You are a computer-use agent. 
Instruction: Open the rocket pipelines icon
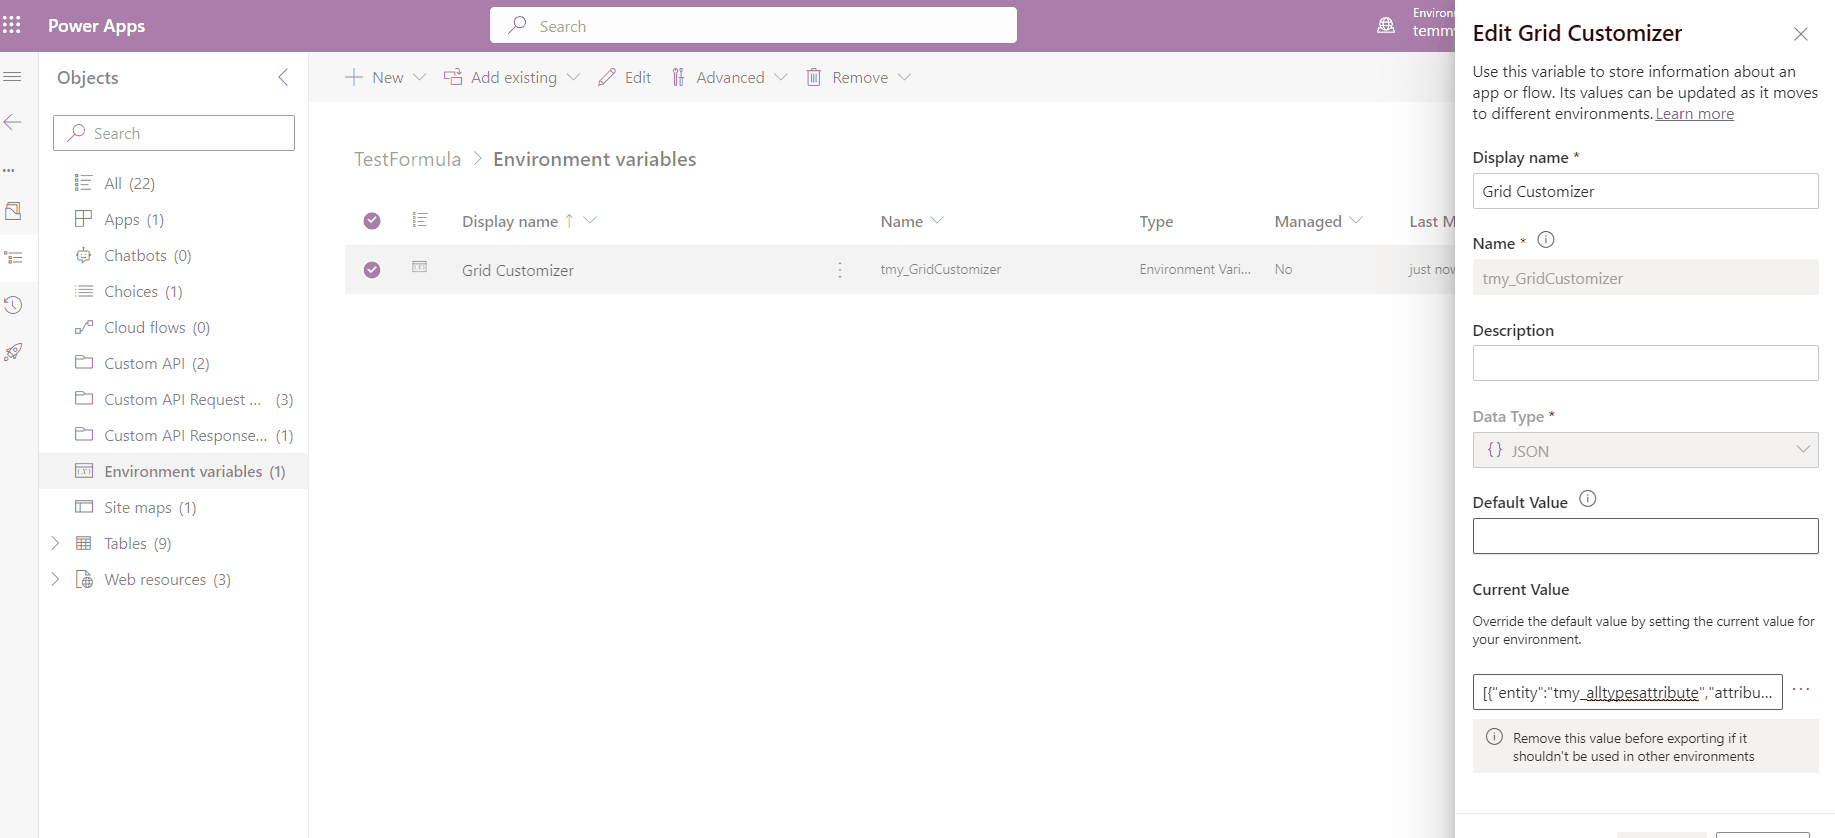pos(13,352)
